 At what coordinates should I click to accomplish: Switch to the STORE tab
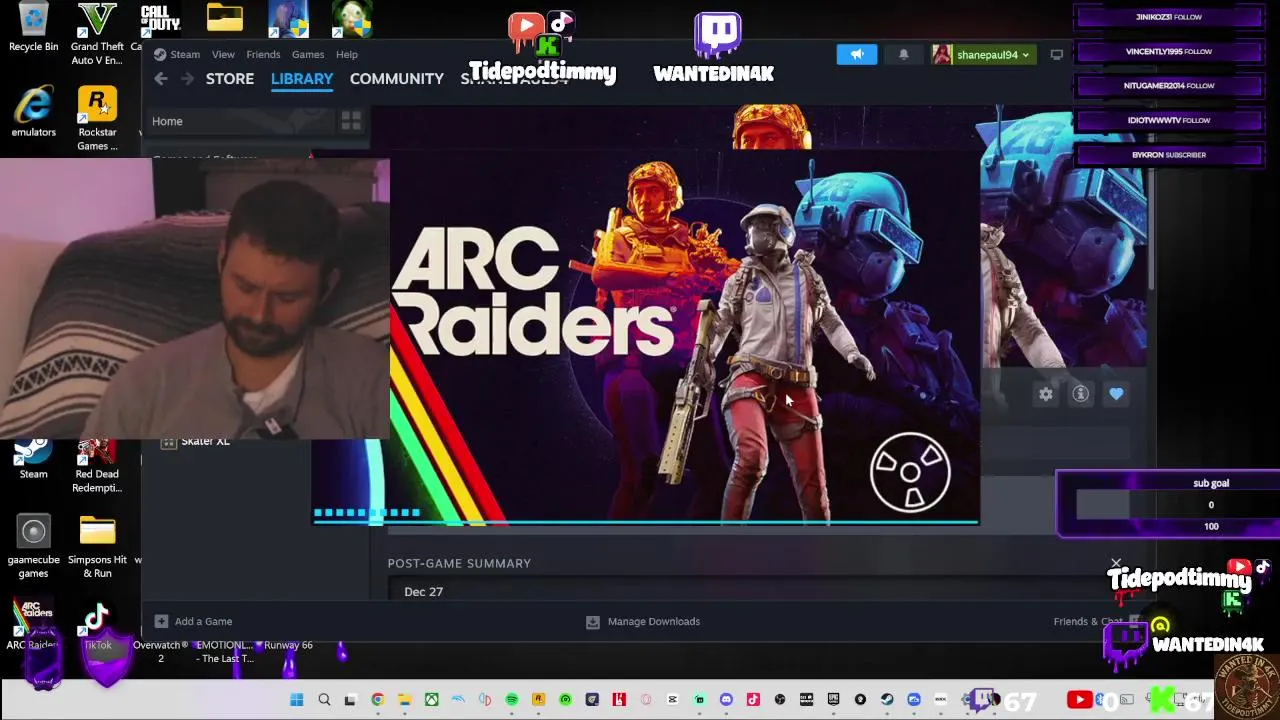click(230, 78)
